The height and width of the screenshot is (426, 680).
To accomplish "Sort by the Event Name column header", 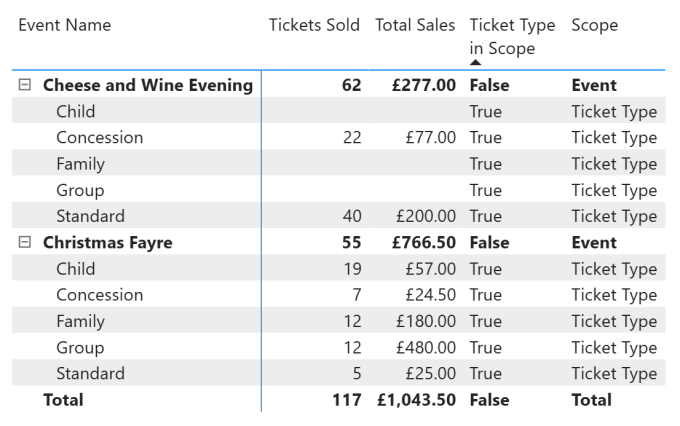I will pos(65,25).
